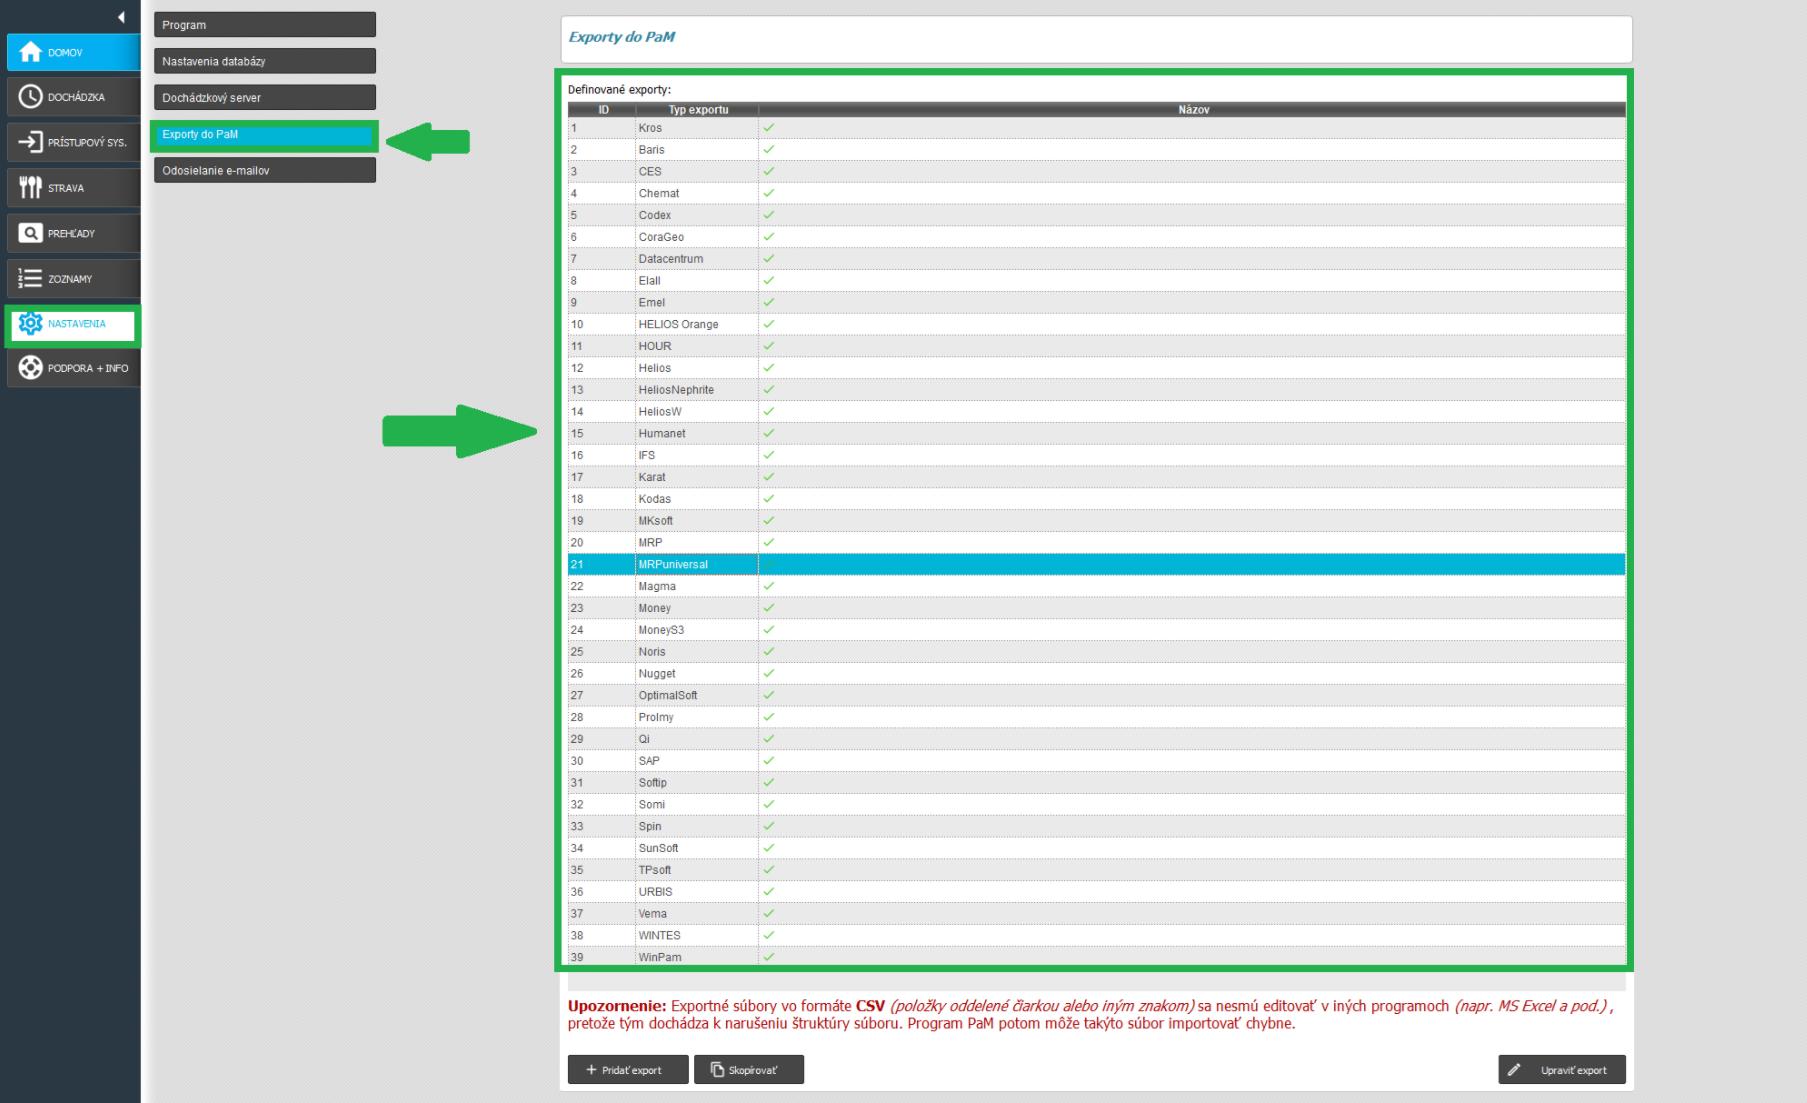The width and height of the screenshot is (1807, 1103).
Task: Click the Skopírovať button
Action: click(748, 1069)
